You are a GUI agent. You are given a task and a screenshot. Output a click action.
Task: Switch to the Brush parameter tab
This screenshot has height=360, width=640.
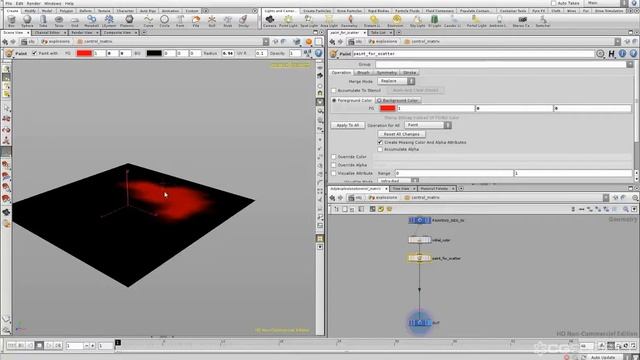point(363,72)
